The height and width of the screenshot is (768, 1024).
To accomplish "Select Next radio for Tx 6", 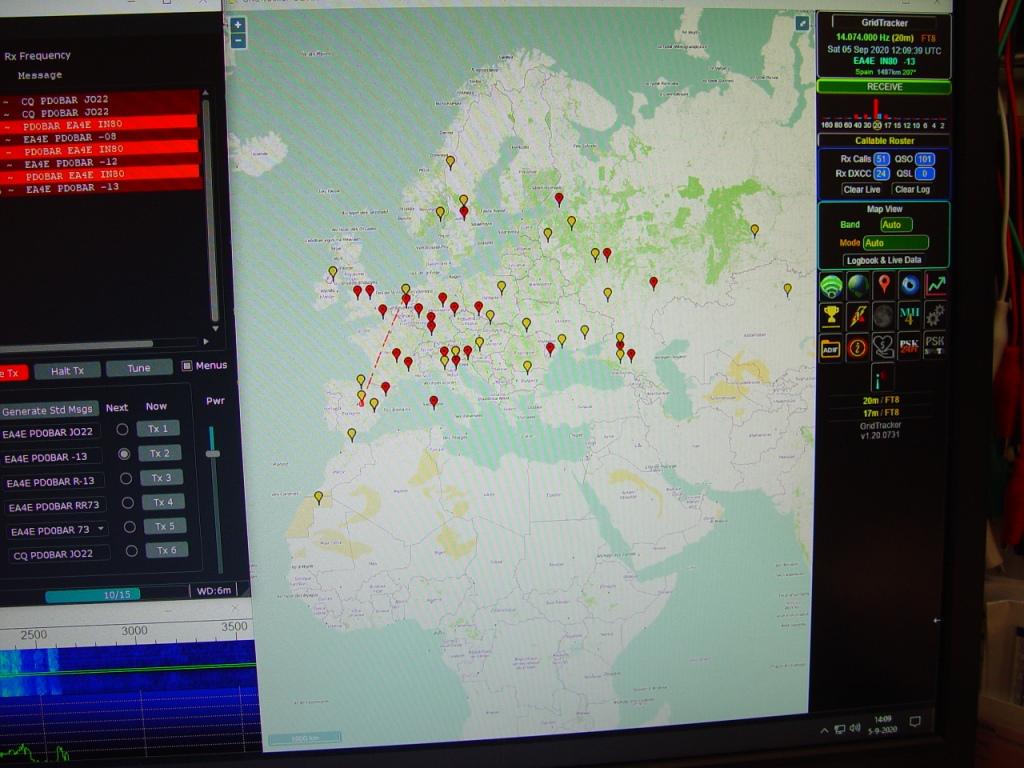I will [x=132, y=551].
